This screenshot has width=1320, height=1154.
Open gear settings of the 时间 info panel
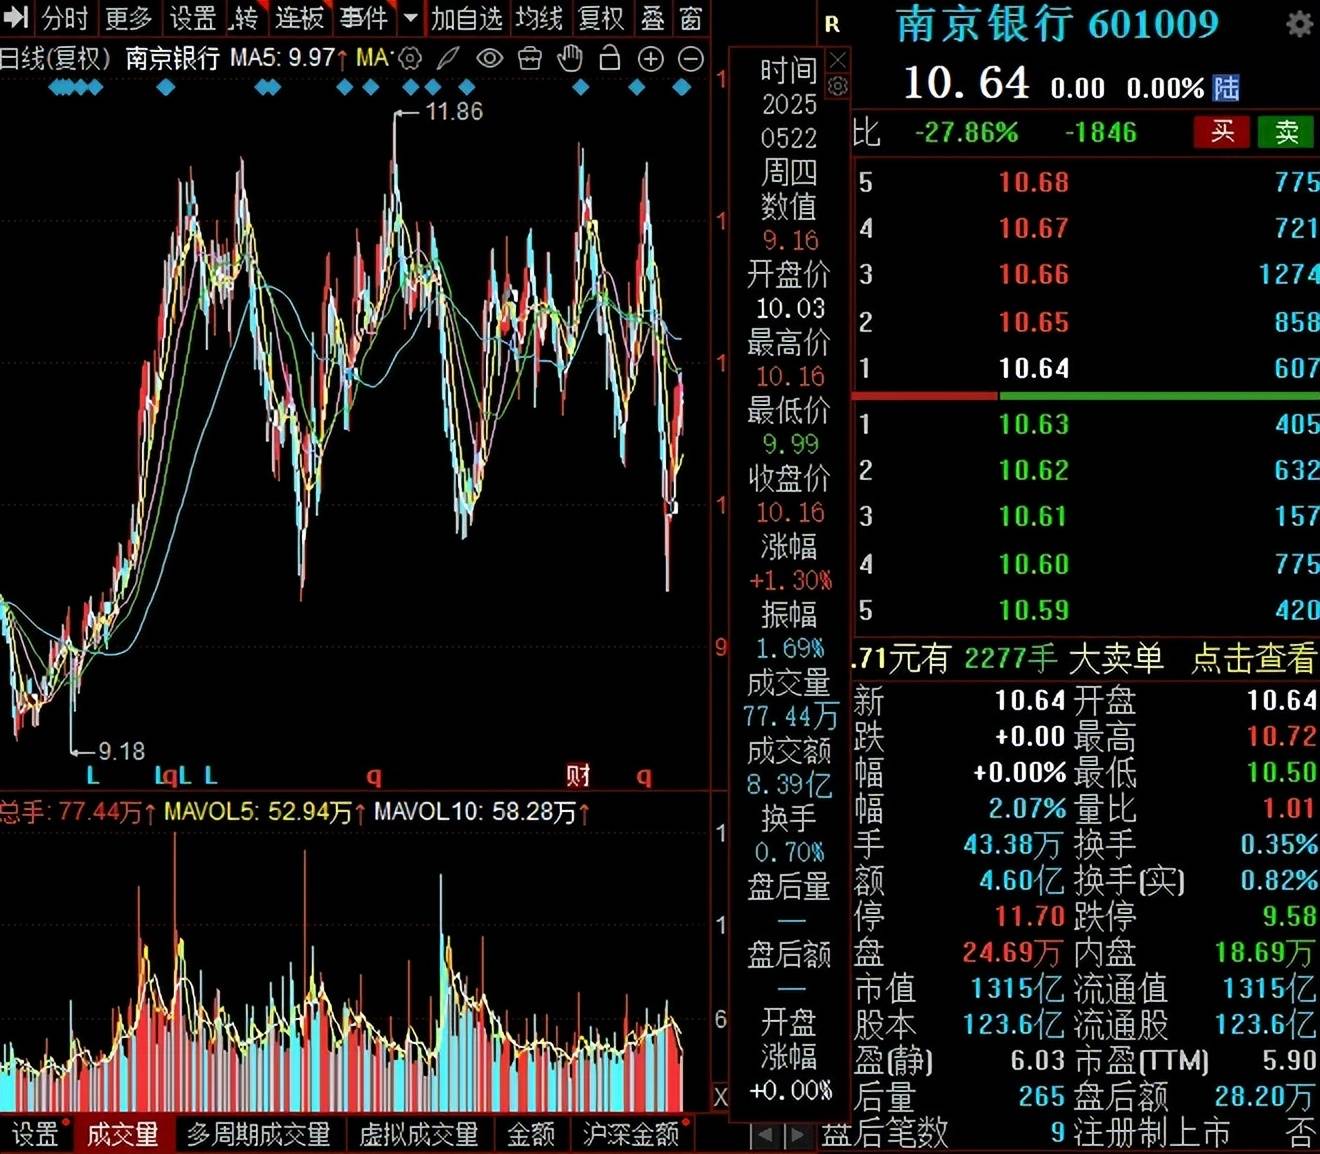click(838, 86)
